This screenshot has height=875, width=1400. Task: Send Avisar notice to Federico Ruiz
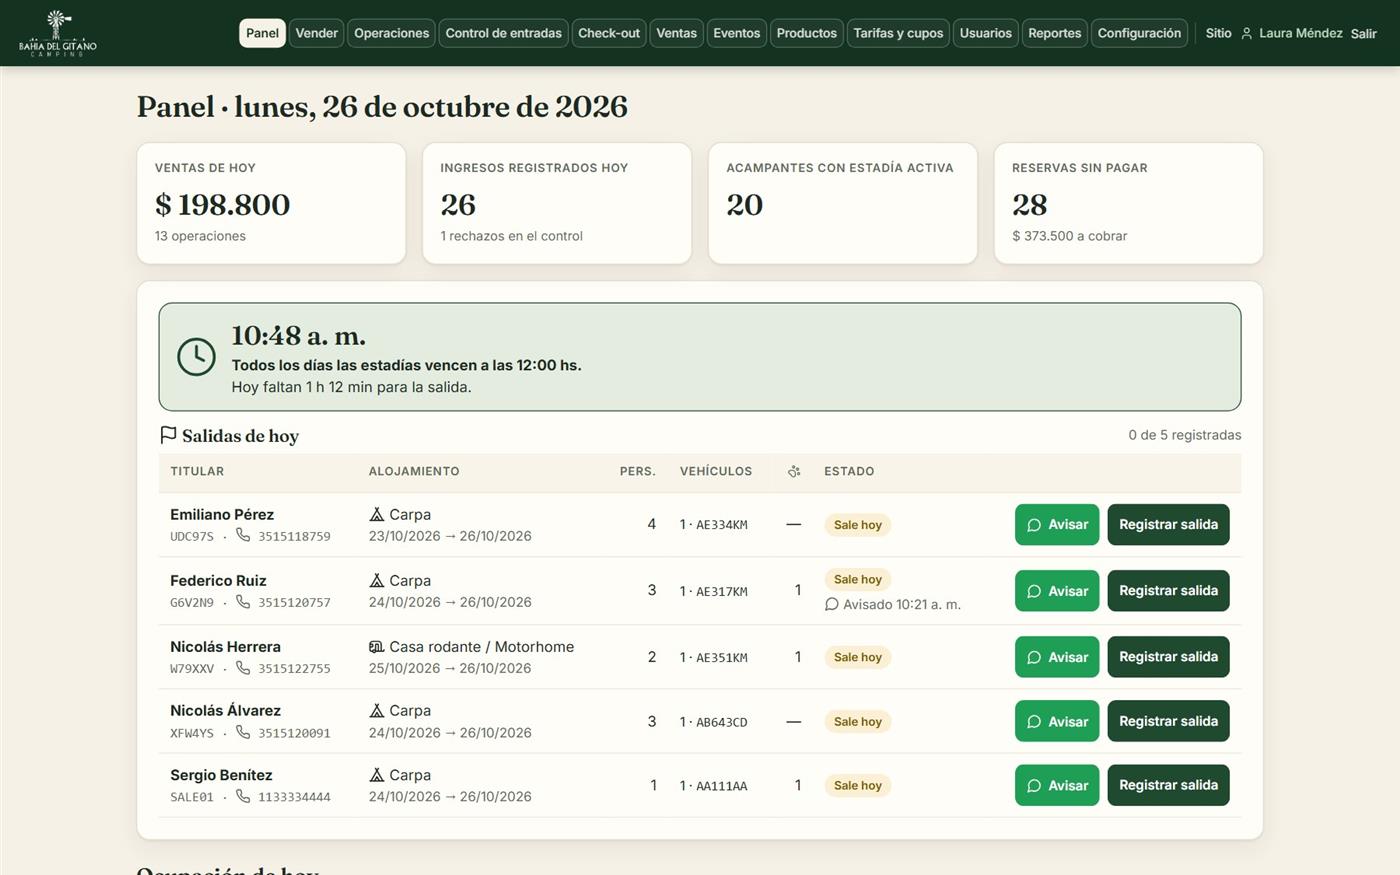pos(1057,591)
